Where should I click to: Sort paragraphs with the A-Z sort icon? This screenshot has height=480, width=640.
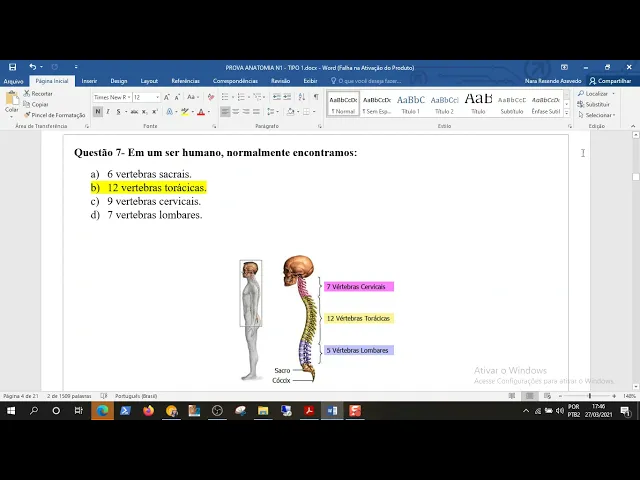pyautogui.click(x=302, y=97)
